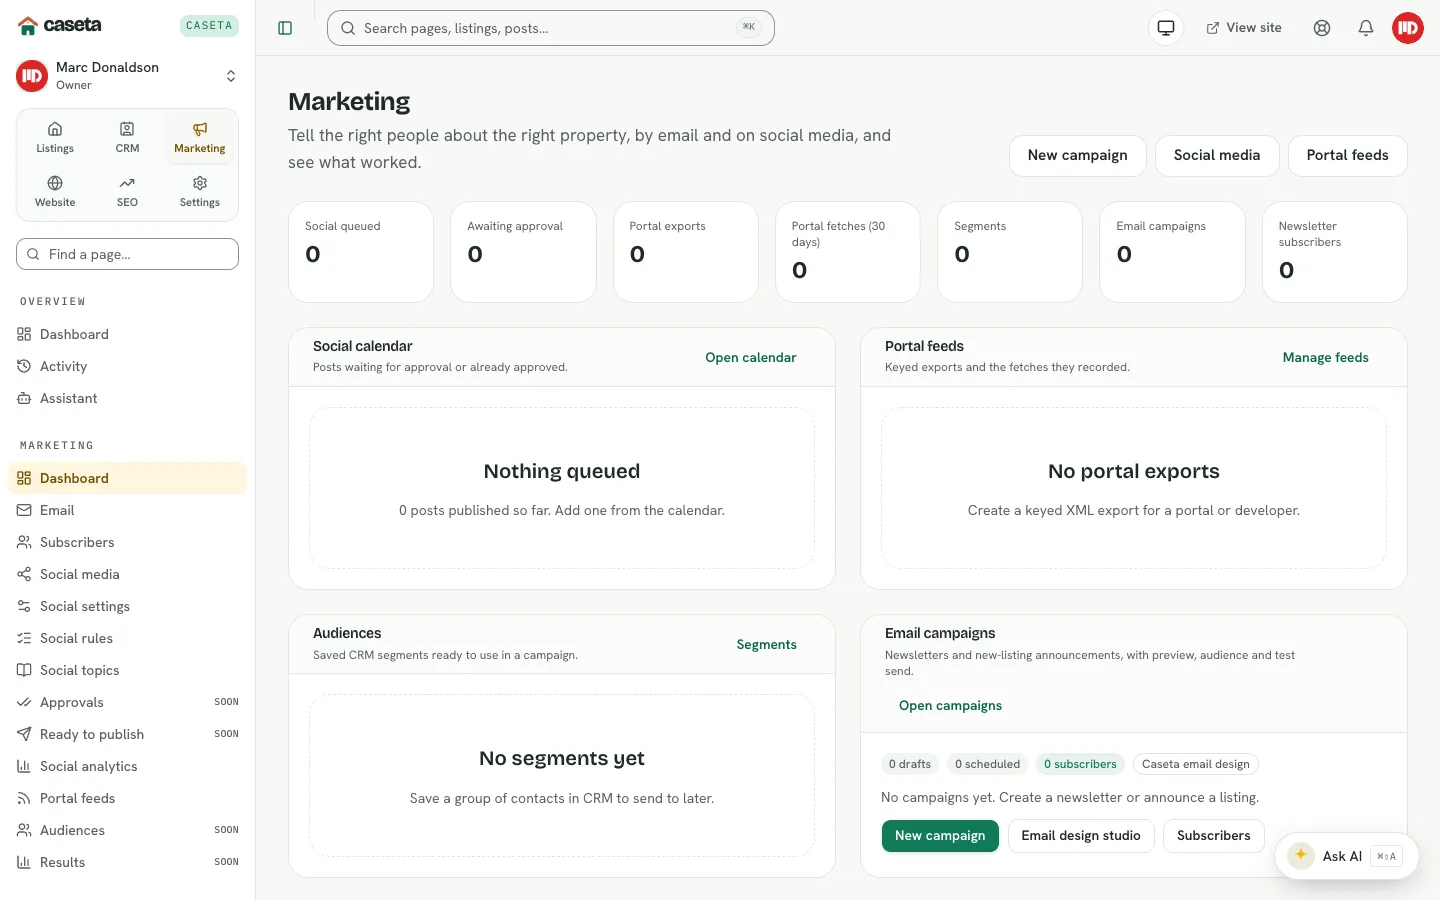
Task: Expand the Marc Donaldson account switcher
Action: pos(127,76)
